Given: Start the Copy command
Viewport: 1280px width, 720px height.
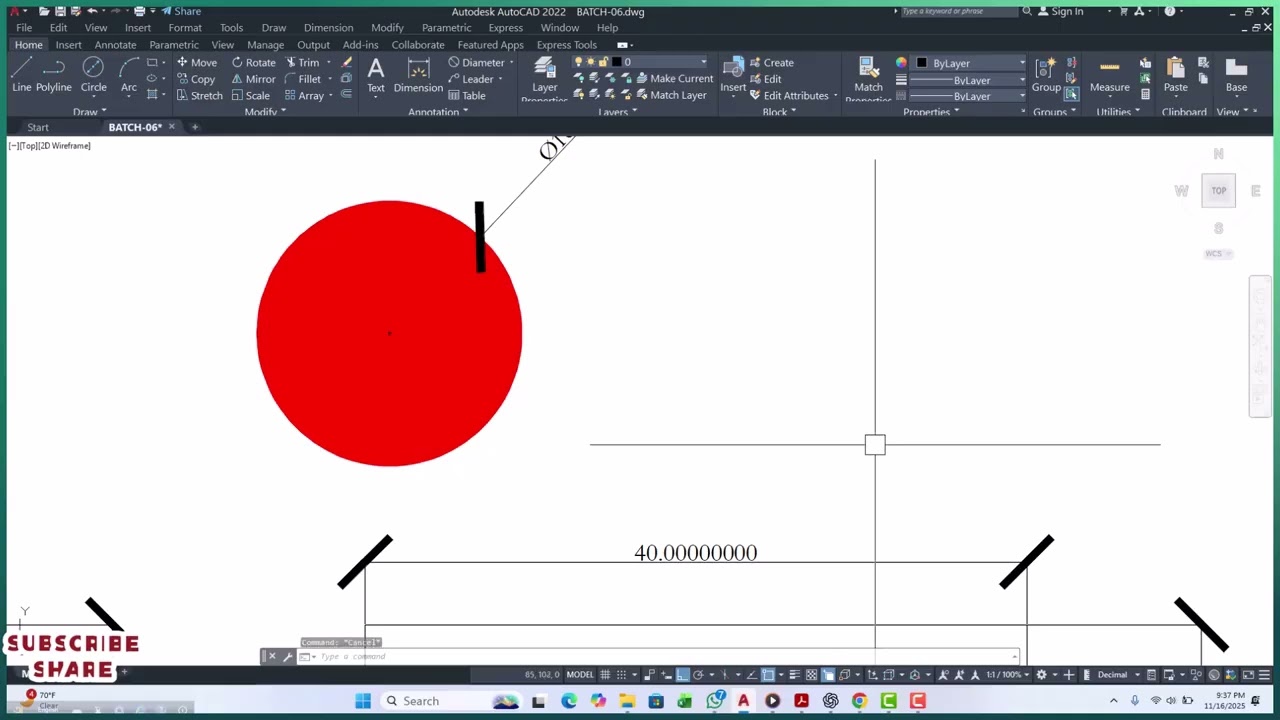Looking at the screenshot, I should coord(196,79).
